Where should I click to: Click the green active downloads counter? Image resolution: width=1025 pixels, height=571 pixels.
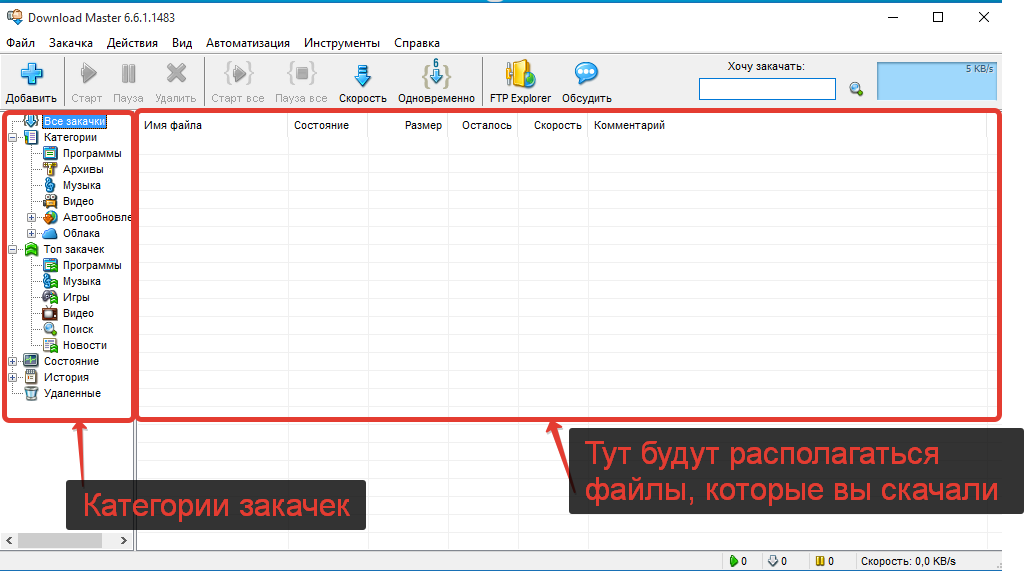pos(737,561)
